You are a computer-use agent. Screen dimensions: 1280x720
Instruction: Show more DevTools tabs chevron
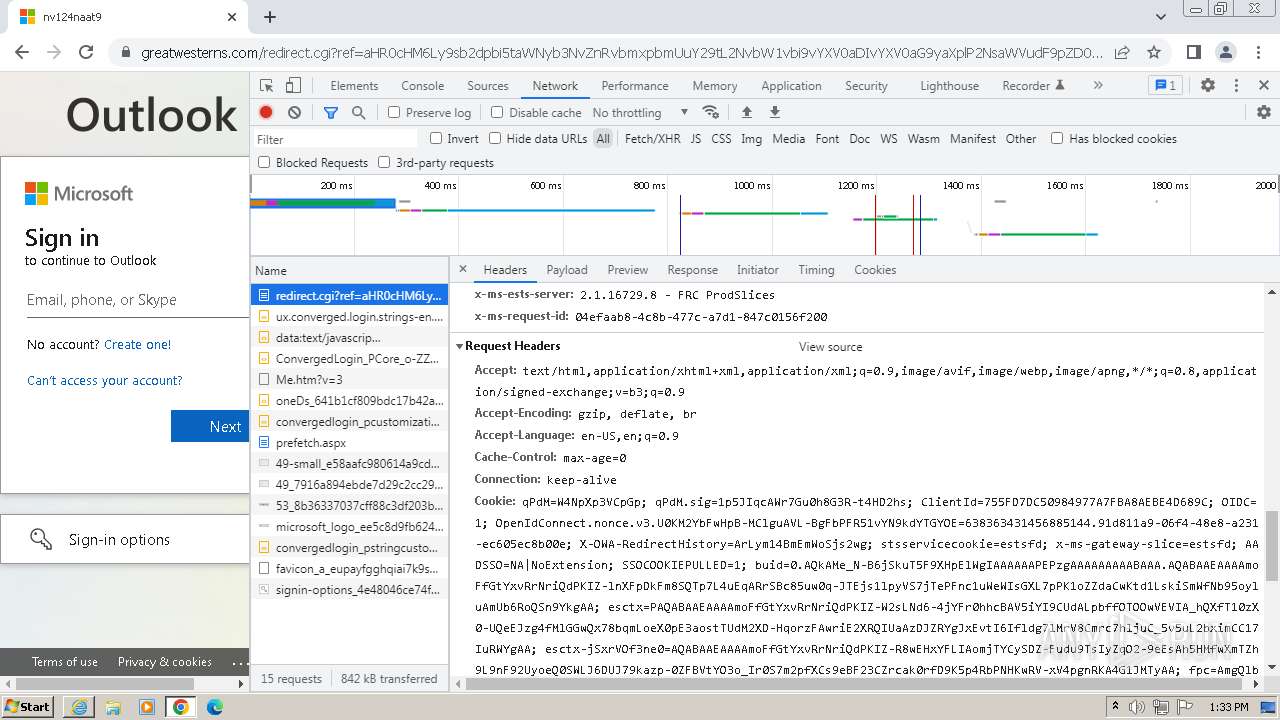pos(1098,86)
